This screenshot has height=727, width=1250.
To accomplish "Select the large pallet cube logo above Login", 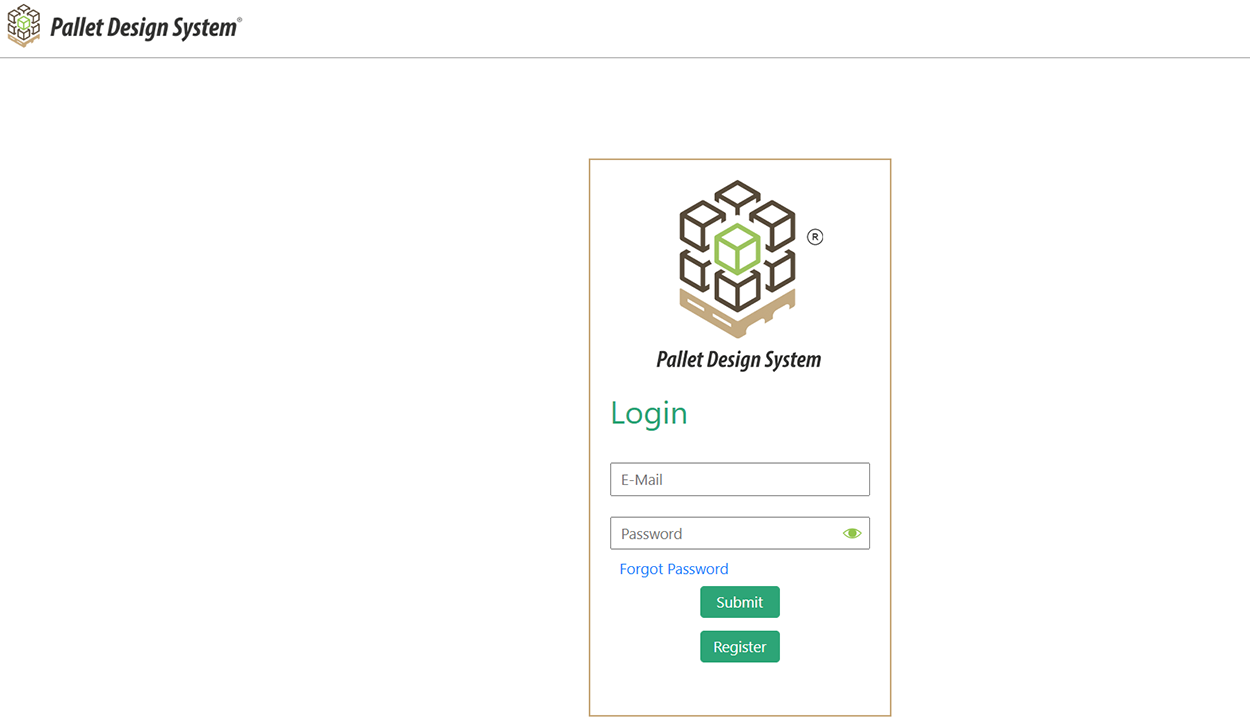I will (x=738, y=255).
